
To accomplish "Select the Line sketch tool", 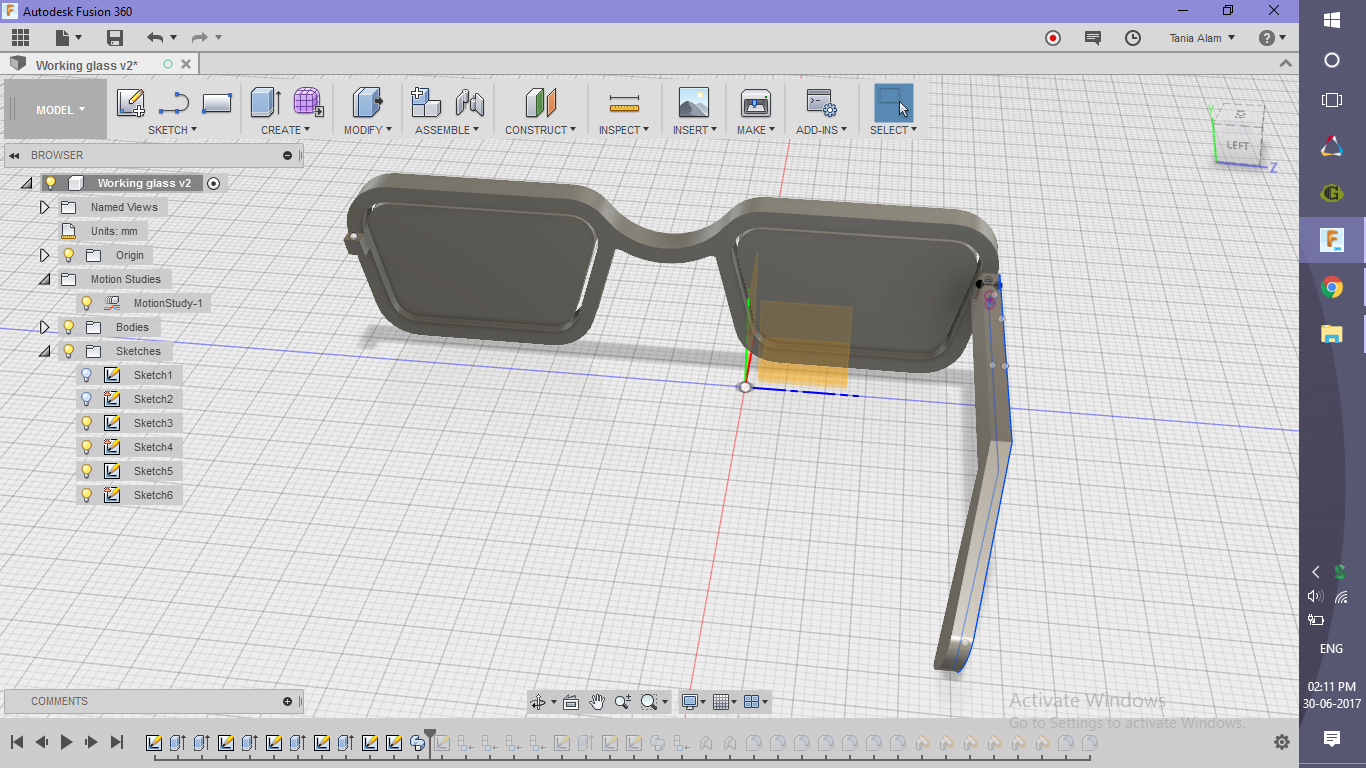I will click(174, 103).
